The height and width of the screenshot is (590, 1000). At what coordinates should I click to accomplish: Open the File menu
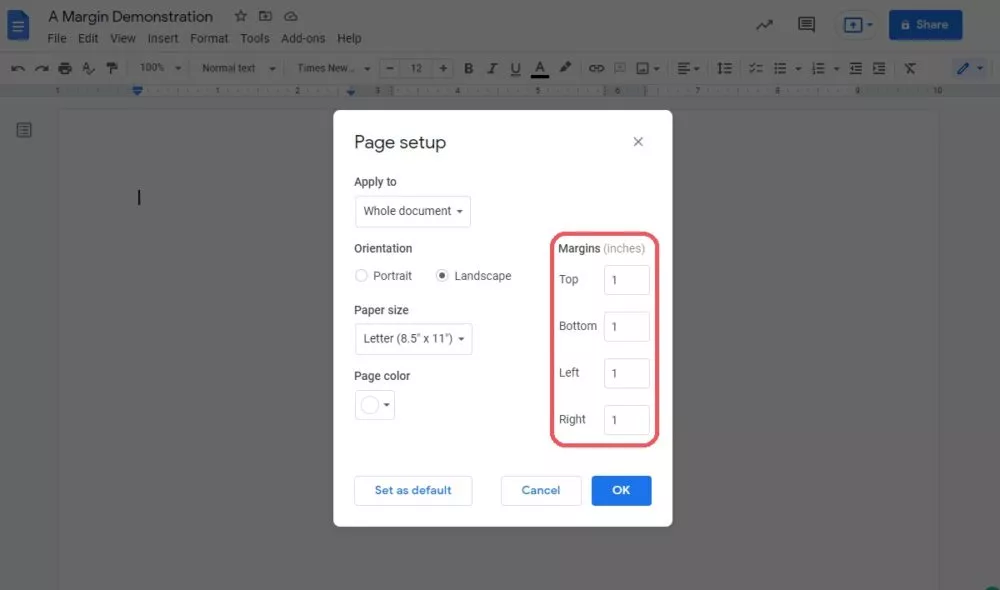(x=57, y=38)
